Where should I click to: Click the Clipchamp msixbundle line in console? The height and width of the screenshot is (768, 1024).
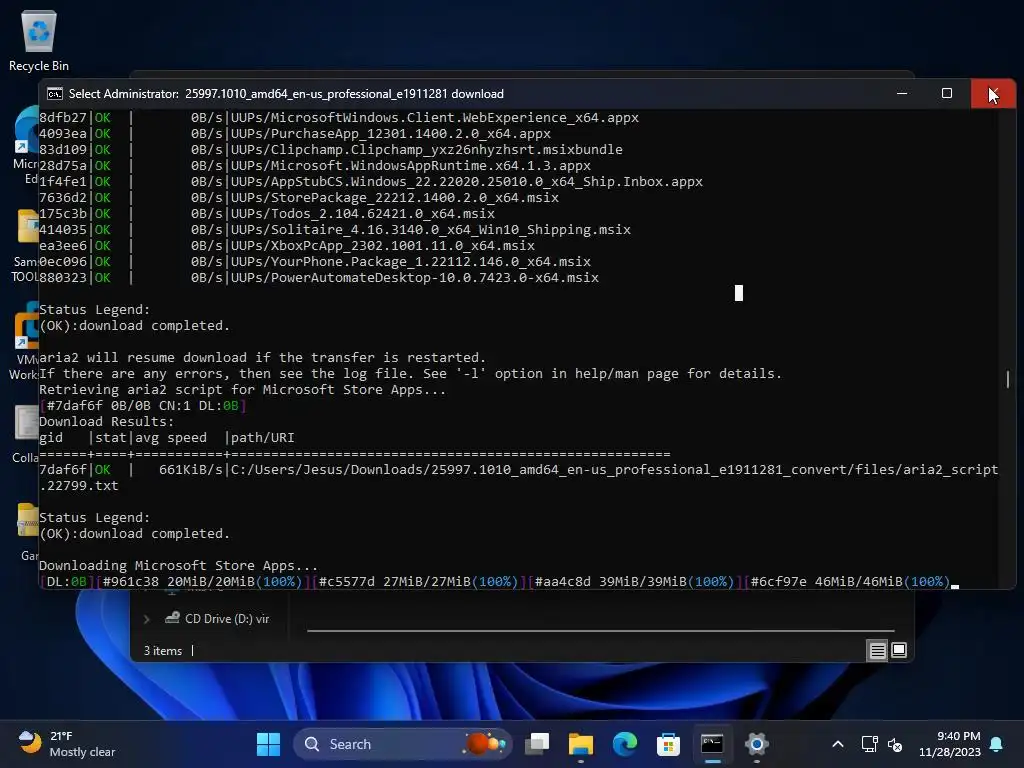[330, 150]
